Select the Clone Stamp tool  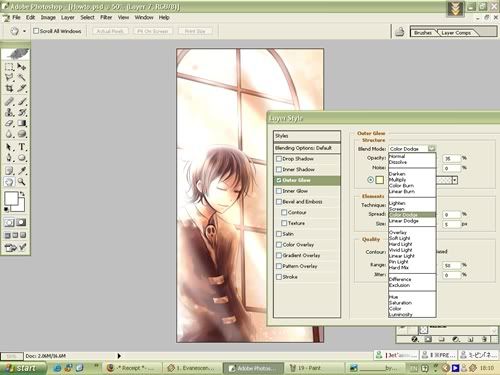tap(9, 112)
